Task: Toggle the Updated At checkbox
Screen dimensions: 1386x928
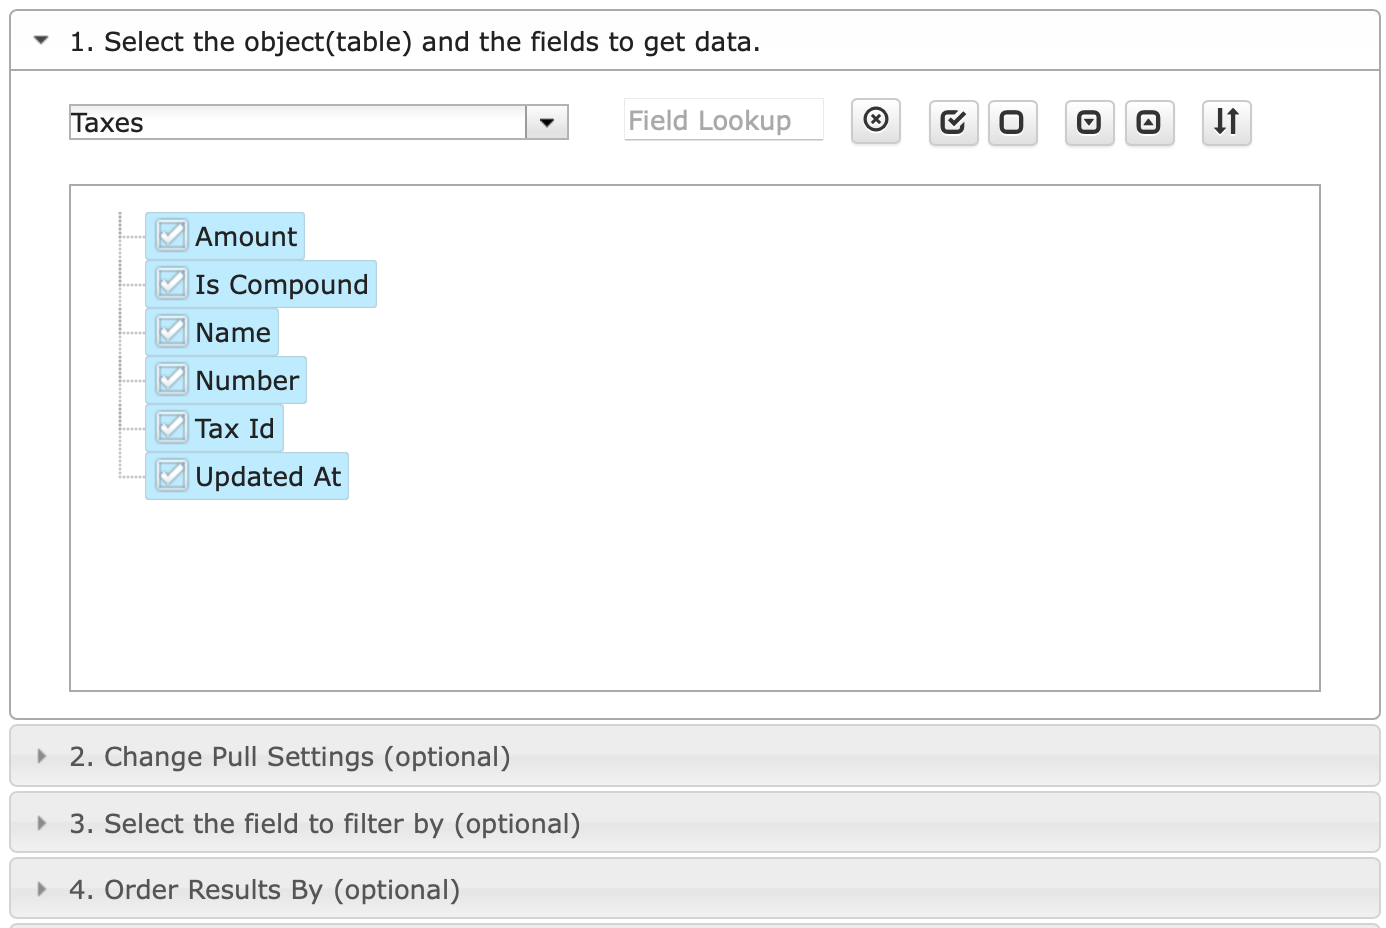Action: tap(172, 476)
